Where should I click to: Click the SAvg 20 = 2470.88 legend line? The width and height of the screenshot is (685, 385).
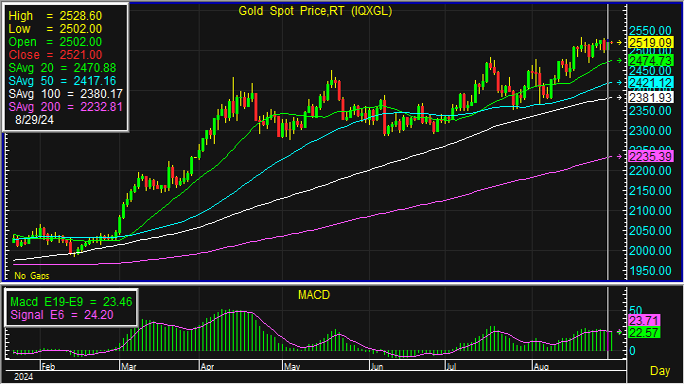[62, 68]
